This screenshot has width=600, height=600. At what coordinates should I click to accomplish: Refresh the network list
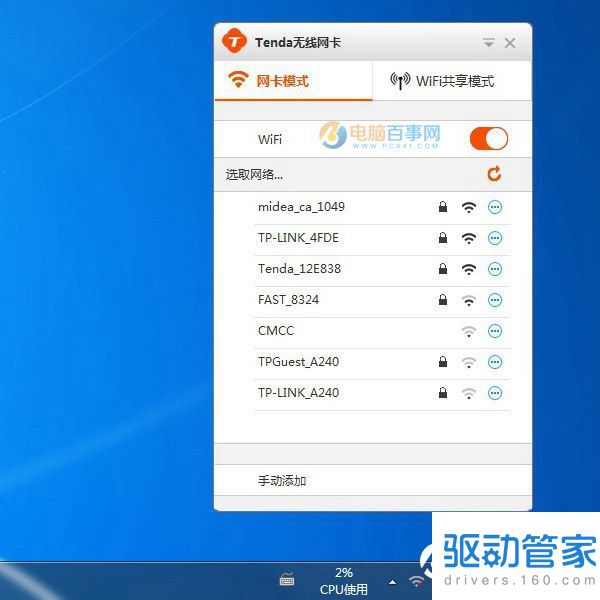494,174
